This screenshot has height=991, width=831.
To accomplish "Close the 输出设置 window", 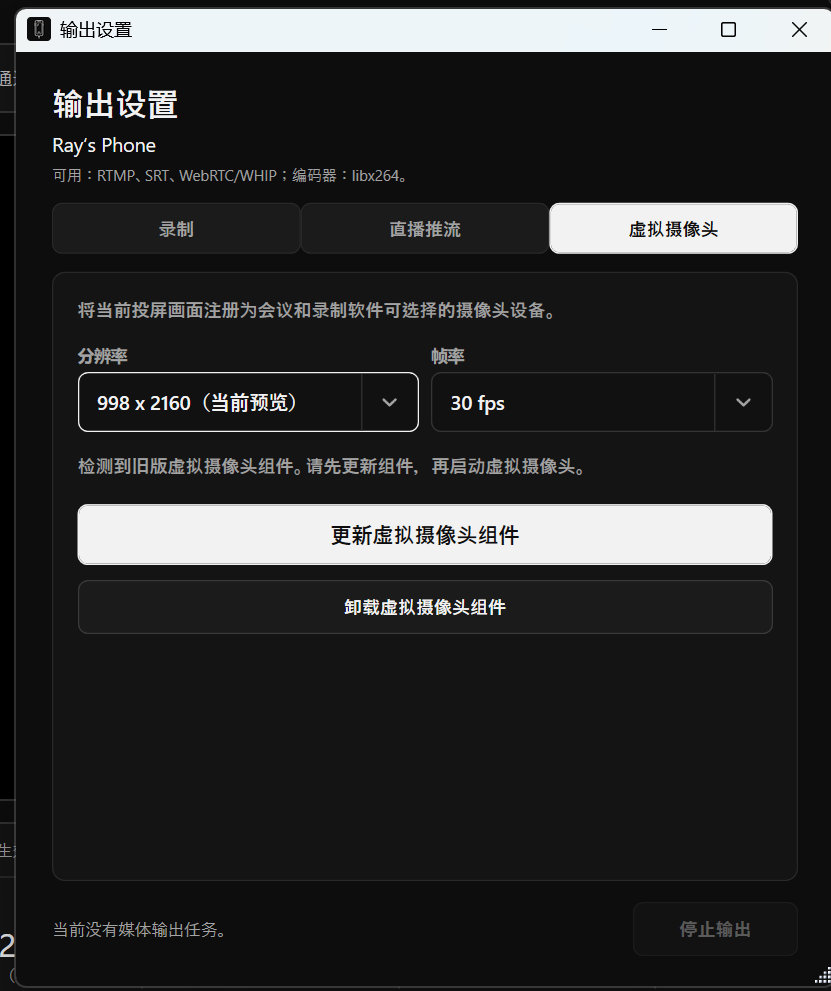I will [x=799, y=30].
